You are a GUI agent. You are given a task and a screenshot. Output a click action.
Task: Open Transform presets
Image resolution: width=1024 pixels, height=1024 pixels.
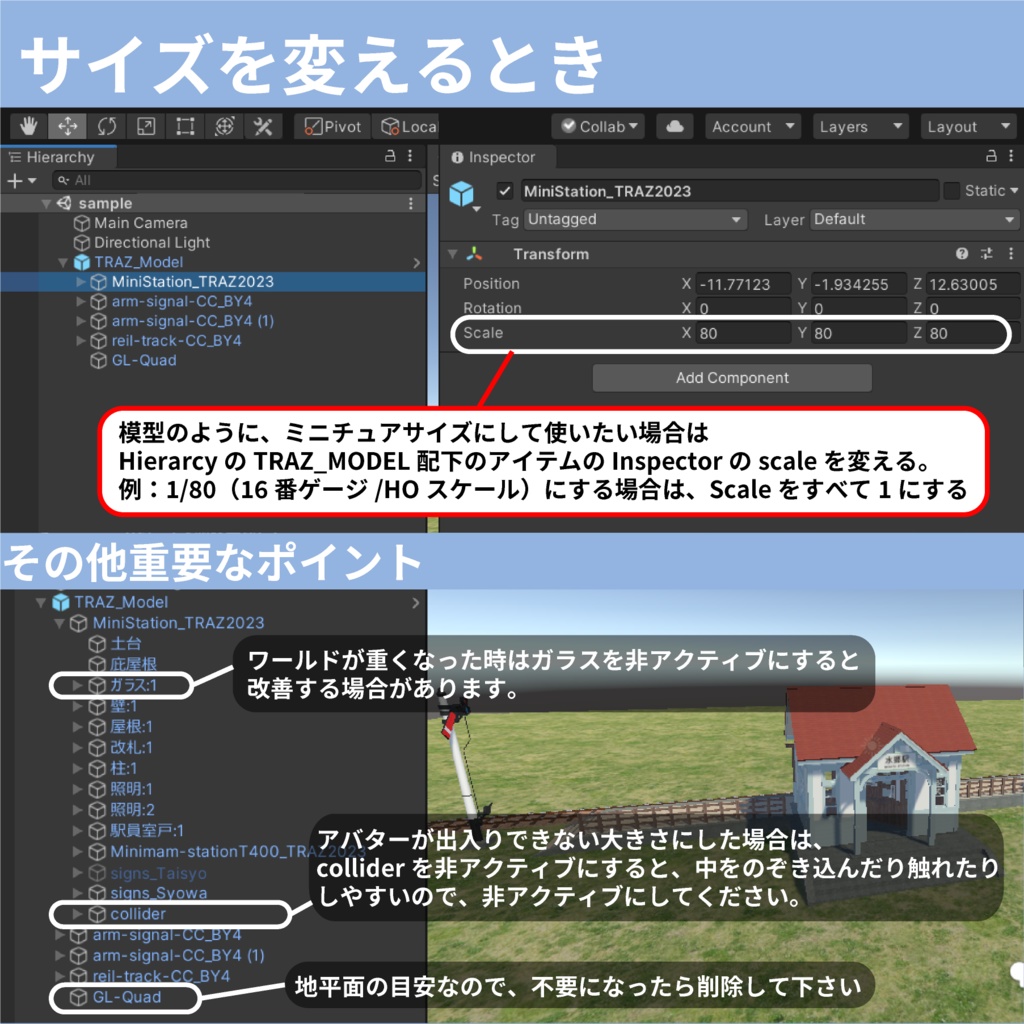(987, 254)
